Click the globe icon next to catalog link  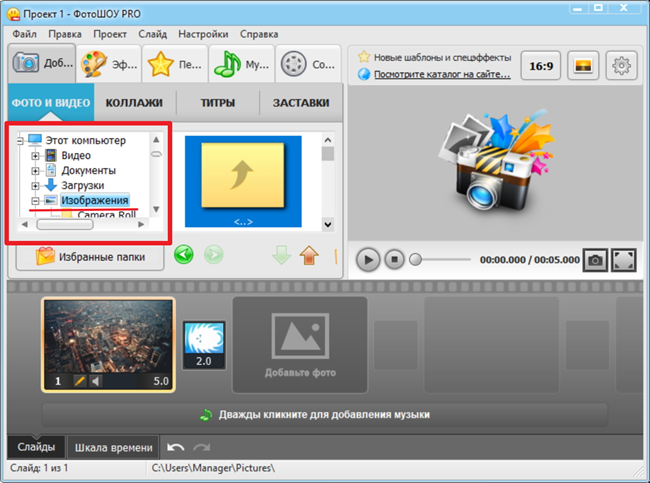pos(364,74)
